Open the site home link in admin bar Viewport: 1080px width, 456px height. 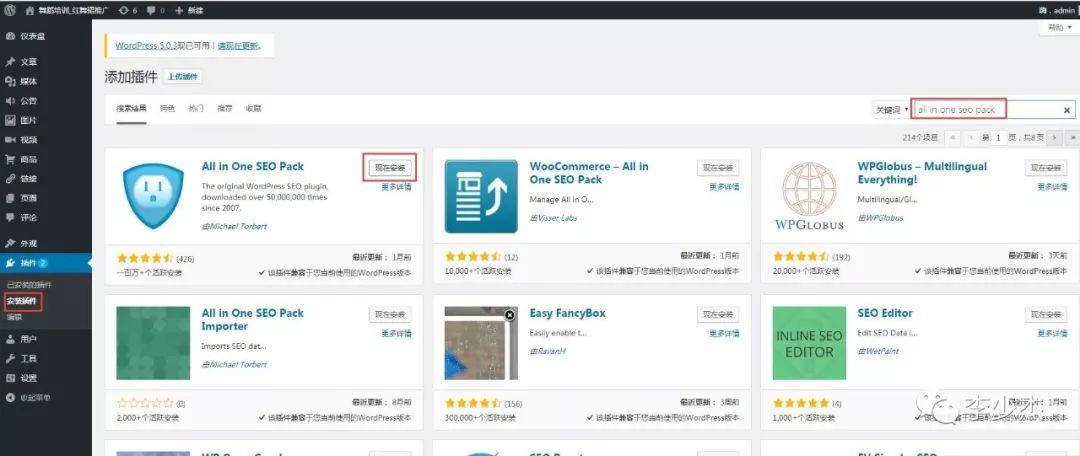68,10
